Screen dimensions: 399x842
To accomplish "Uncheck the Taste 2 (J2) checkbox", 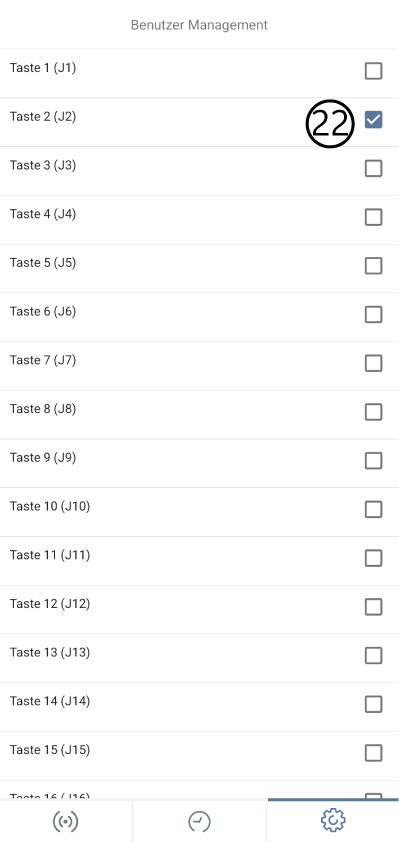I will (373, 119).
